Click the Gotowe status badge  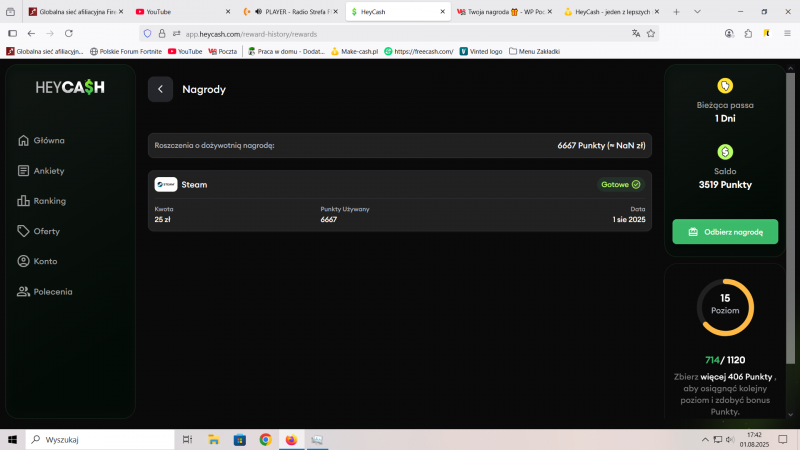click(x=620, y=184)
